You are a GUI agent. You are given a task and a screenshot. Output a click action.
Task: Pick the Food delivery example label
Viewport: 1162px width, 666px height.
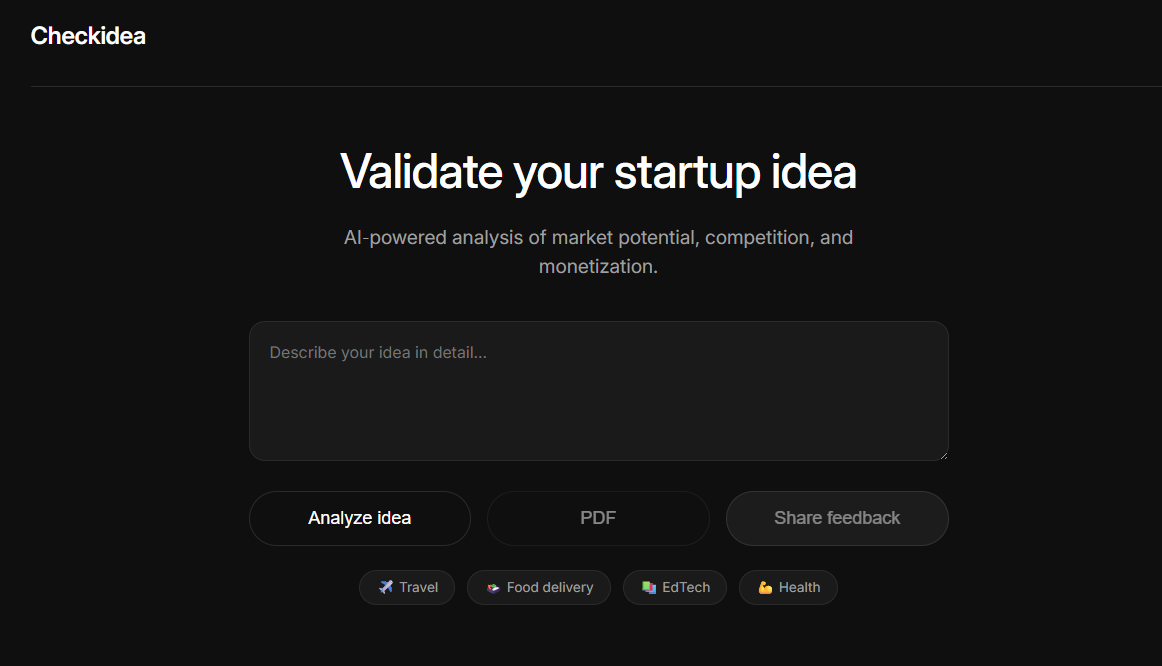[550, 588]
